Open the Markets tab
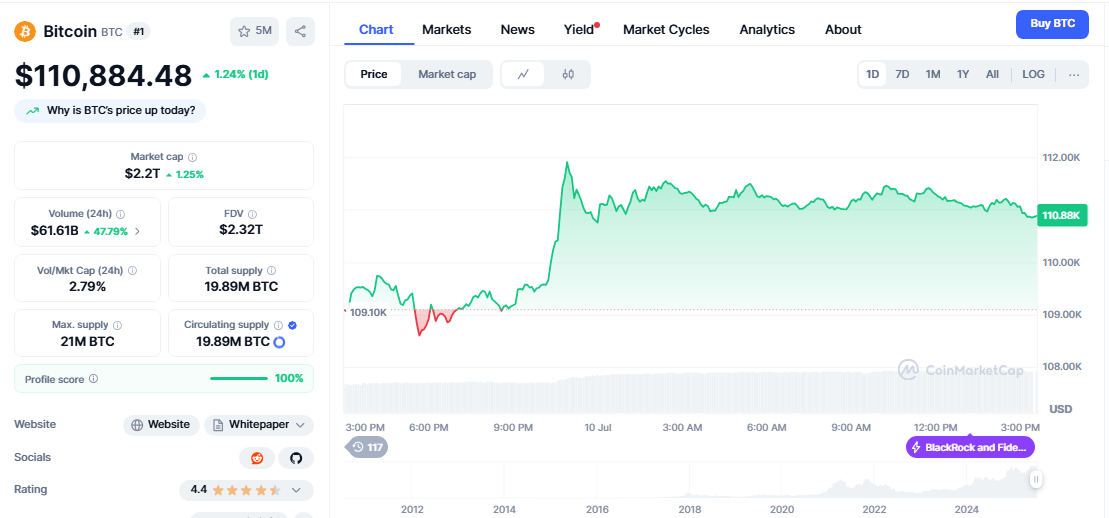The height and width of the screenshot is (518, 1109). 446,30
